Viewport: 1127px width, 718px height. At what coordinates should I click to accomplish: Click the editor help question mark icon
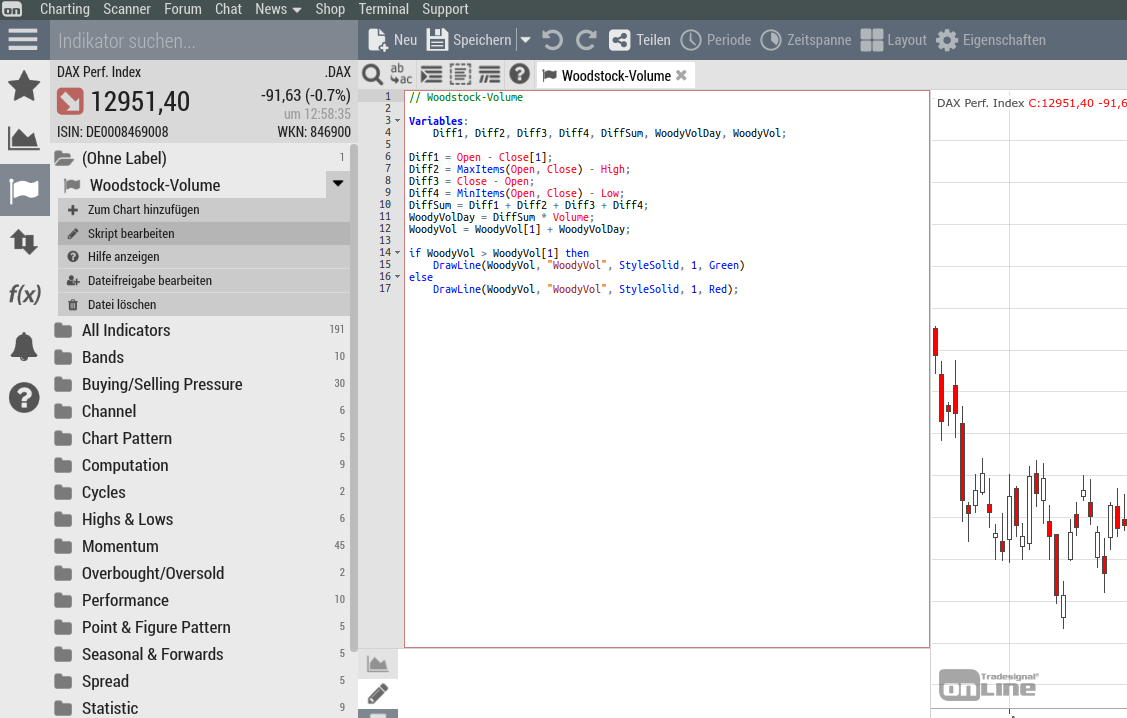point(519,75)
